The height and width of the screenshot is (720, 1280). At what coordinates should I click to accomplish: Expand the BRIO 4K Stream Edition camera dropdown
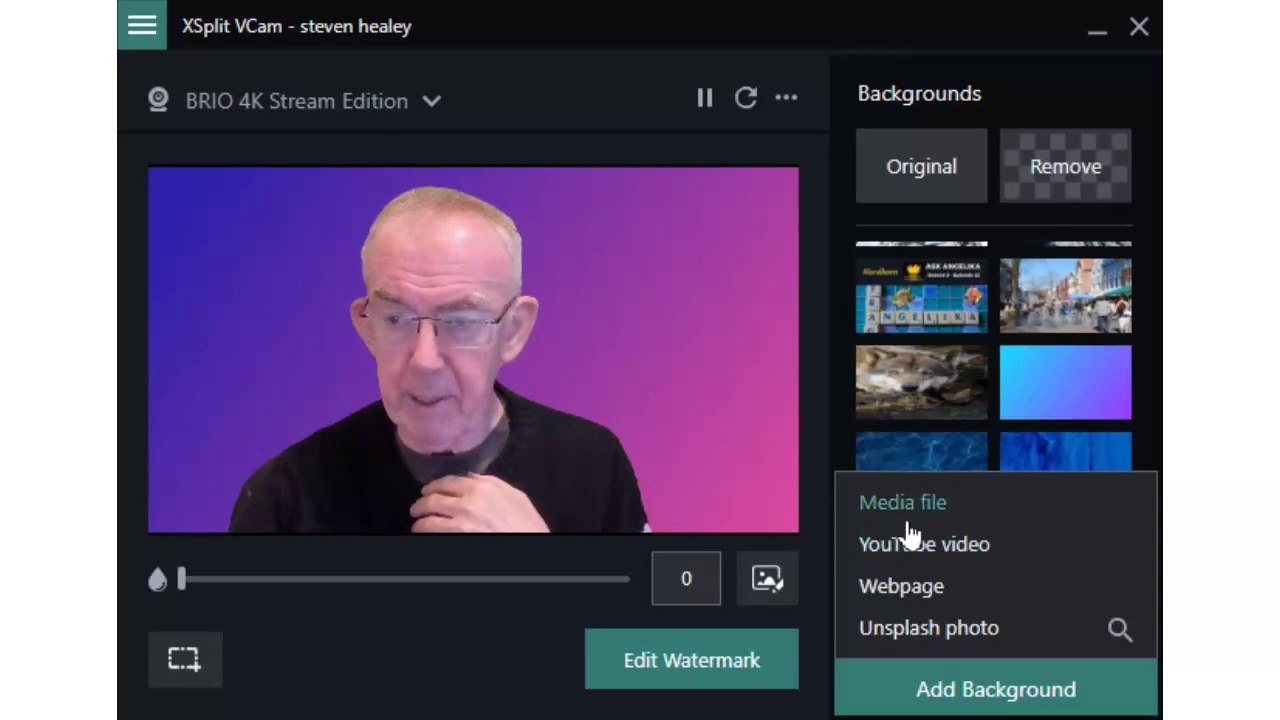click(431, 101)
